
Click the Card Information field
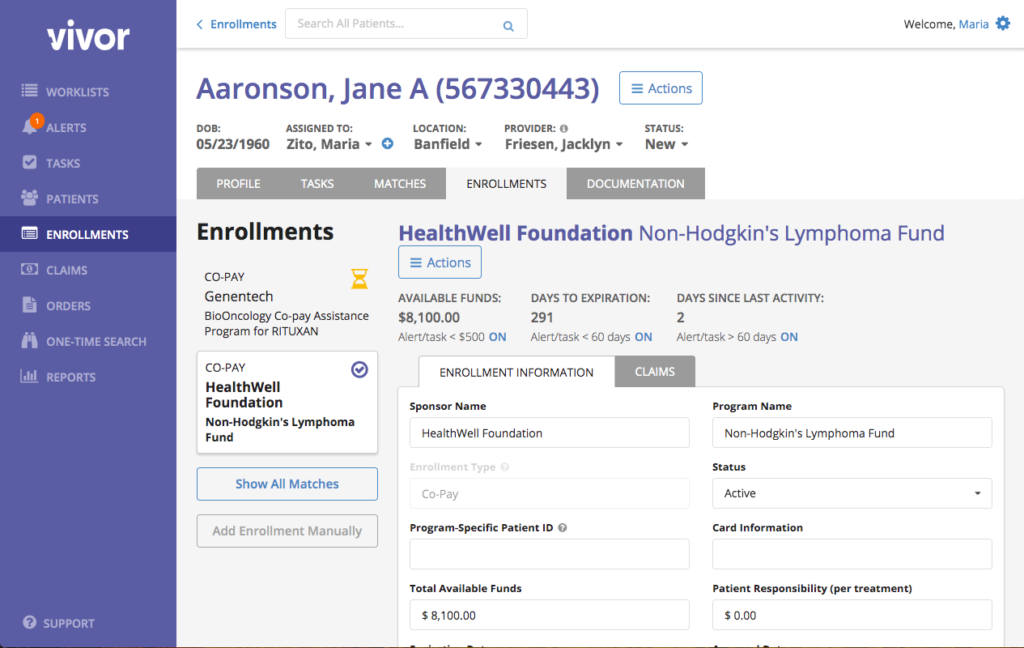[x=852, y=554]
